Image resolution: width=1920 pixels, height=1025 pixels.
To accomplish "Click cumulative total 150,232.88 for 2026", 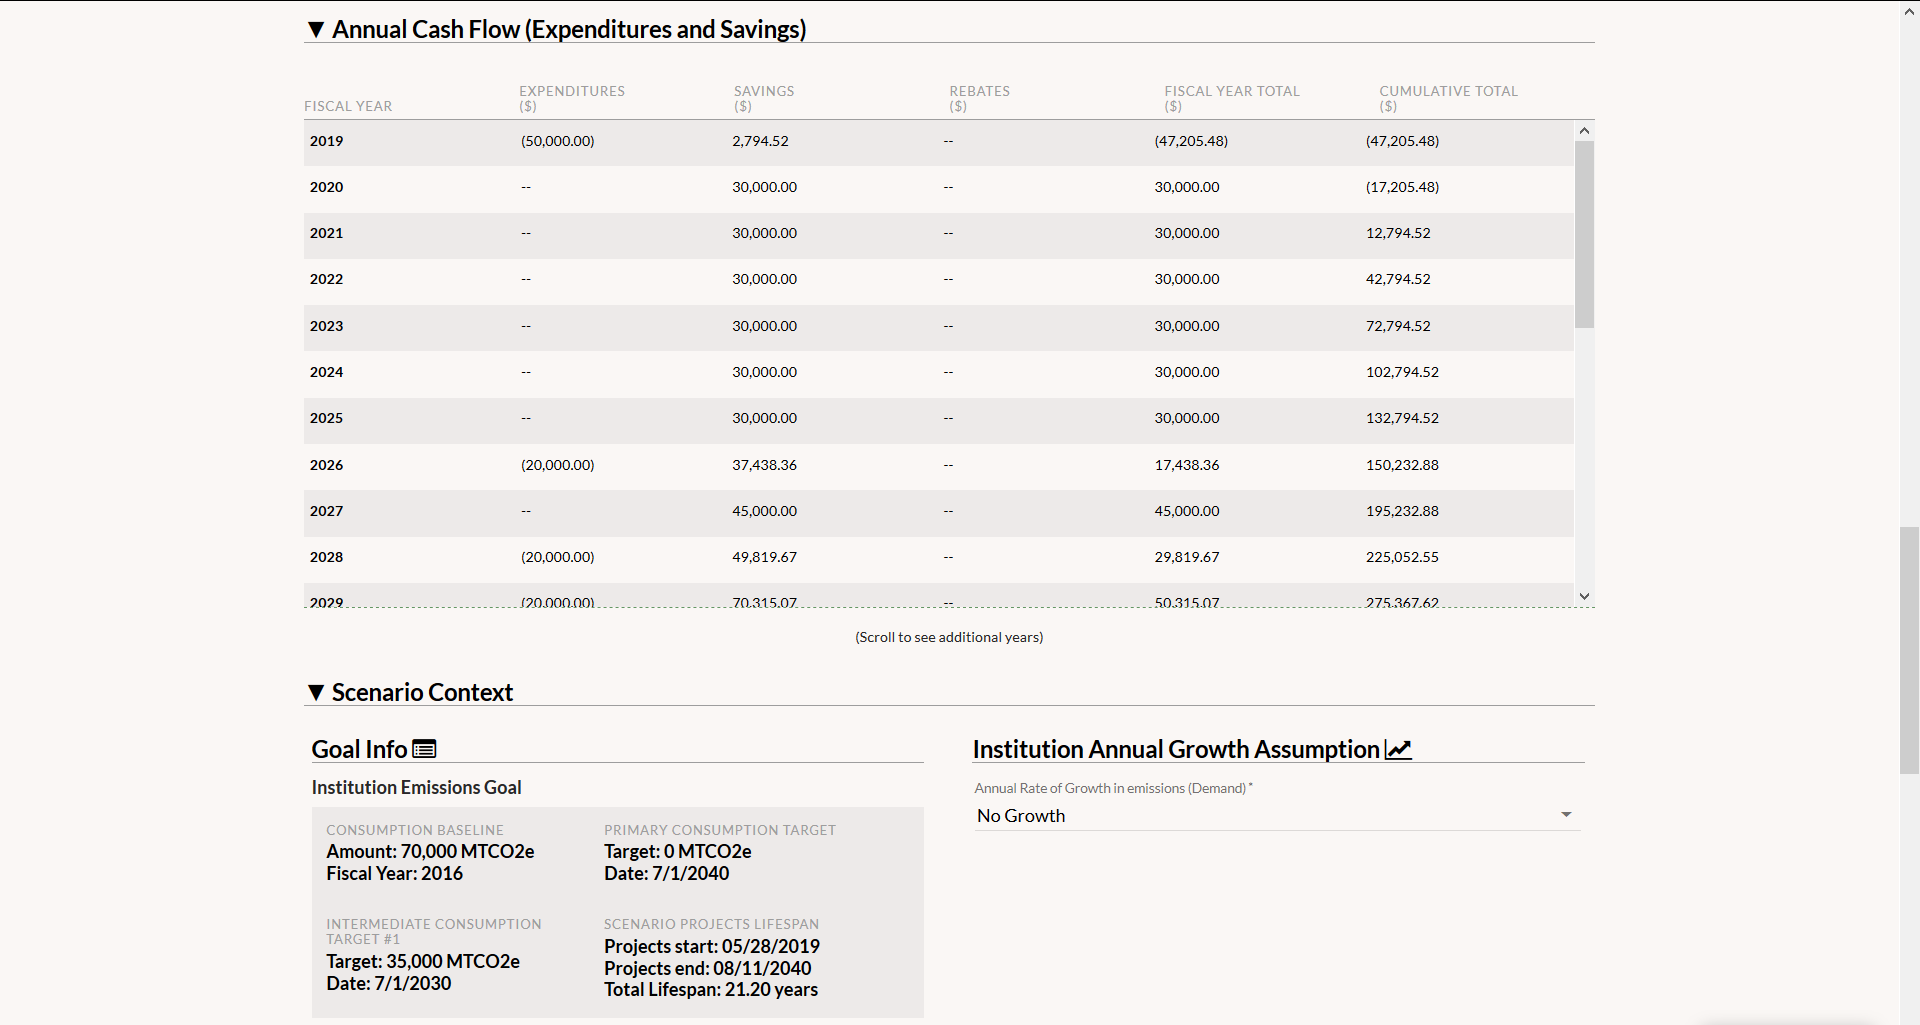I will (1402, 465).
